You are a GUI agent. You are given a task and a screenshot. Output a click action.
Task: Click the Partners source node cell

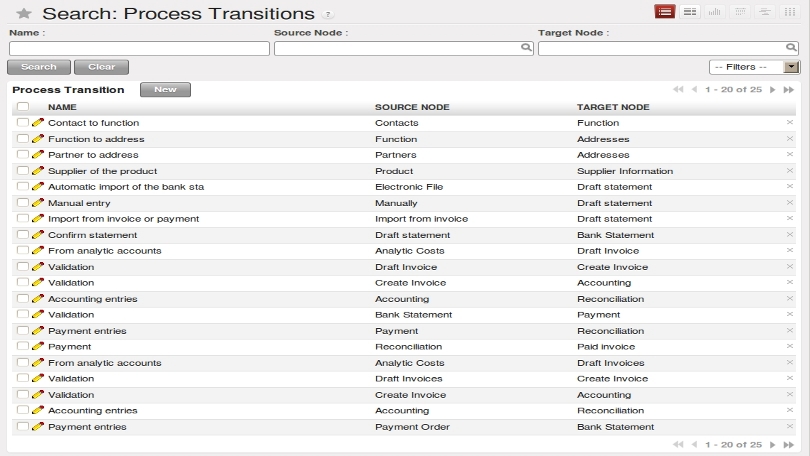(396, 155)
